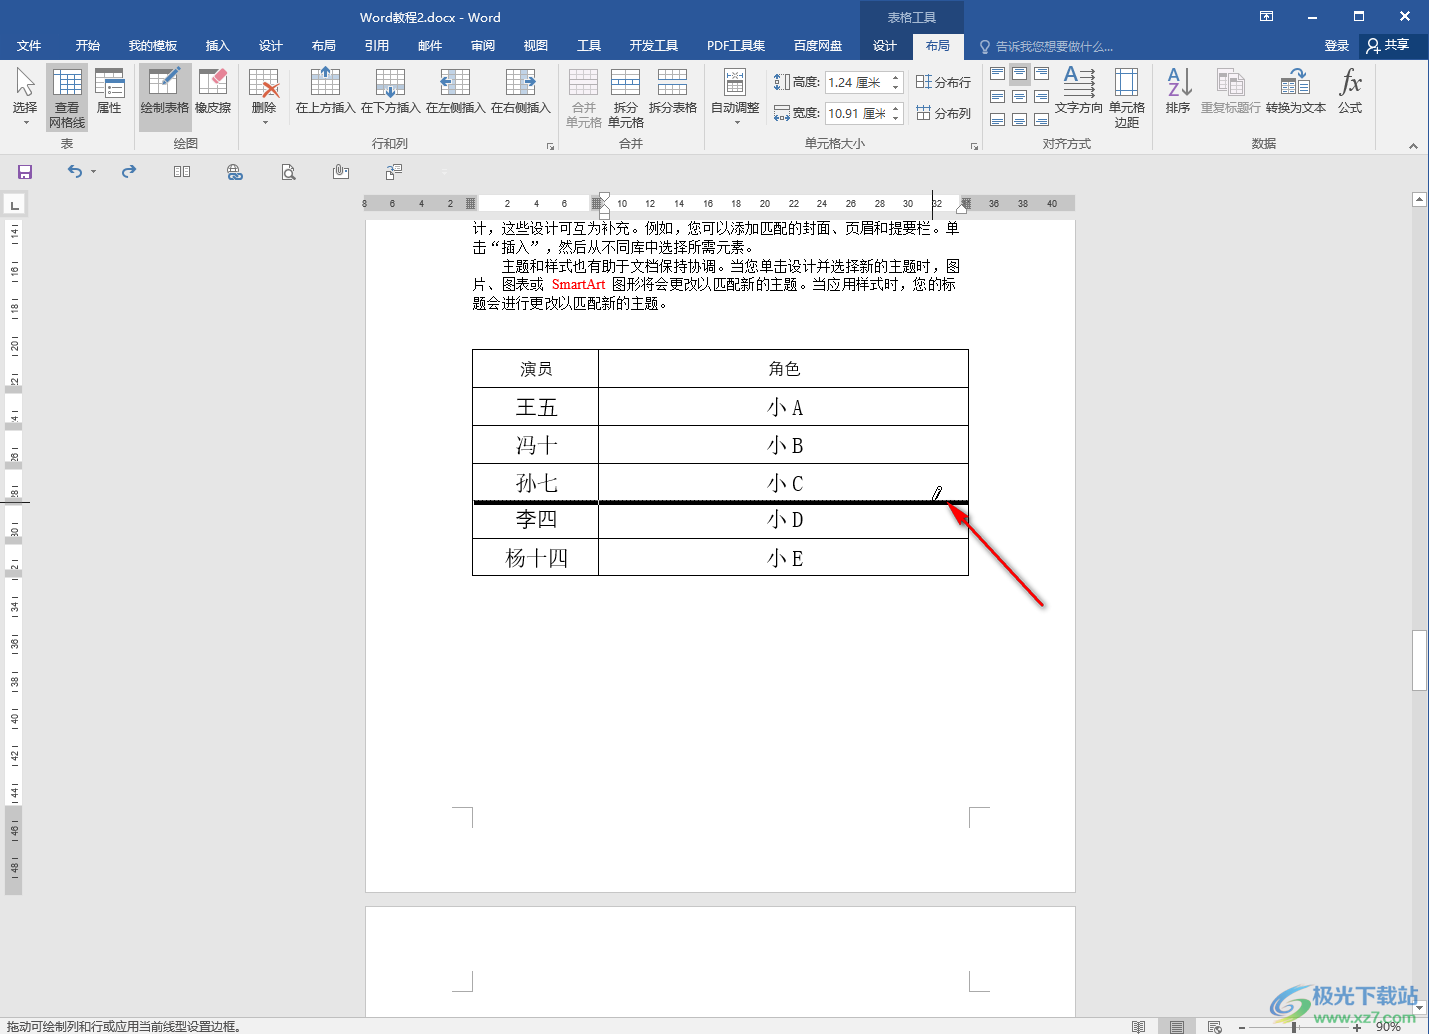
Task: Open Cell Margins settings
Action: pos(1127,97)
